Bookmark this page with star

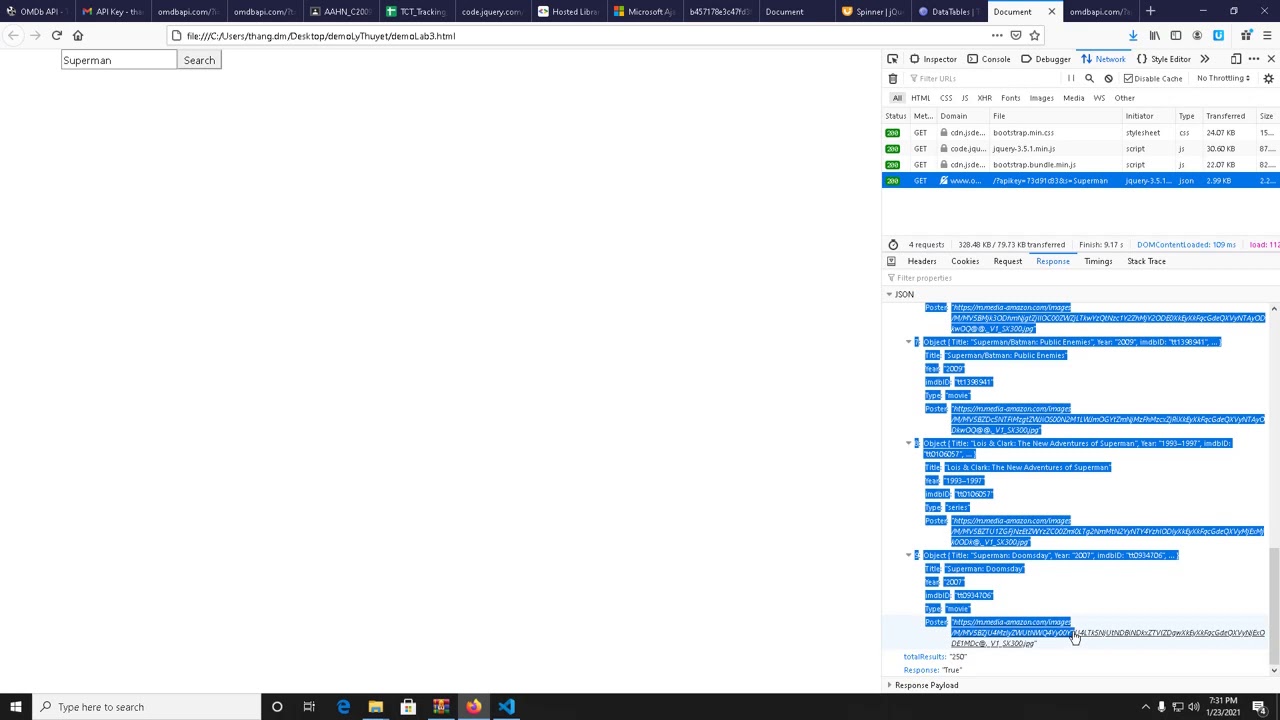pyautogui.click(x=1035, y=36)
